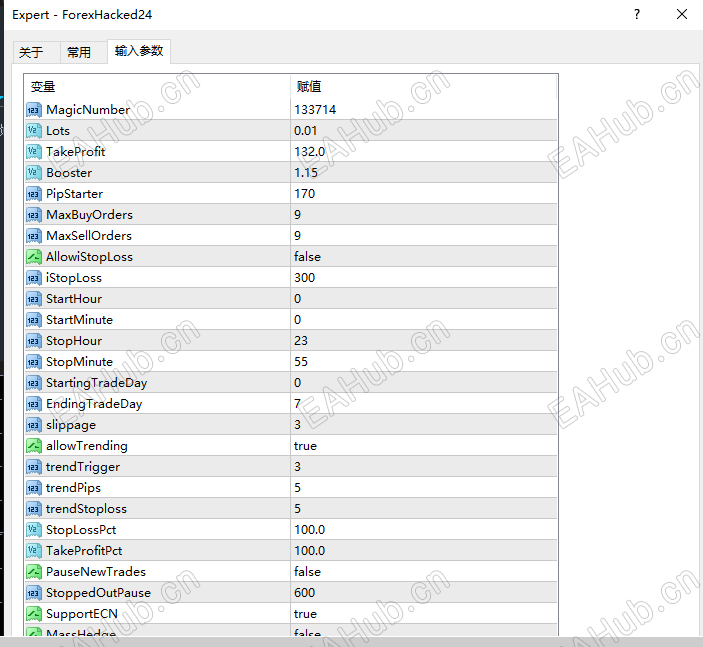Click the icon beside StartHour
703x647 pixels.
(x=34, y=299)
